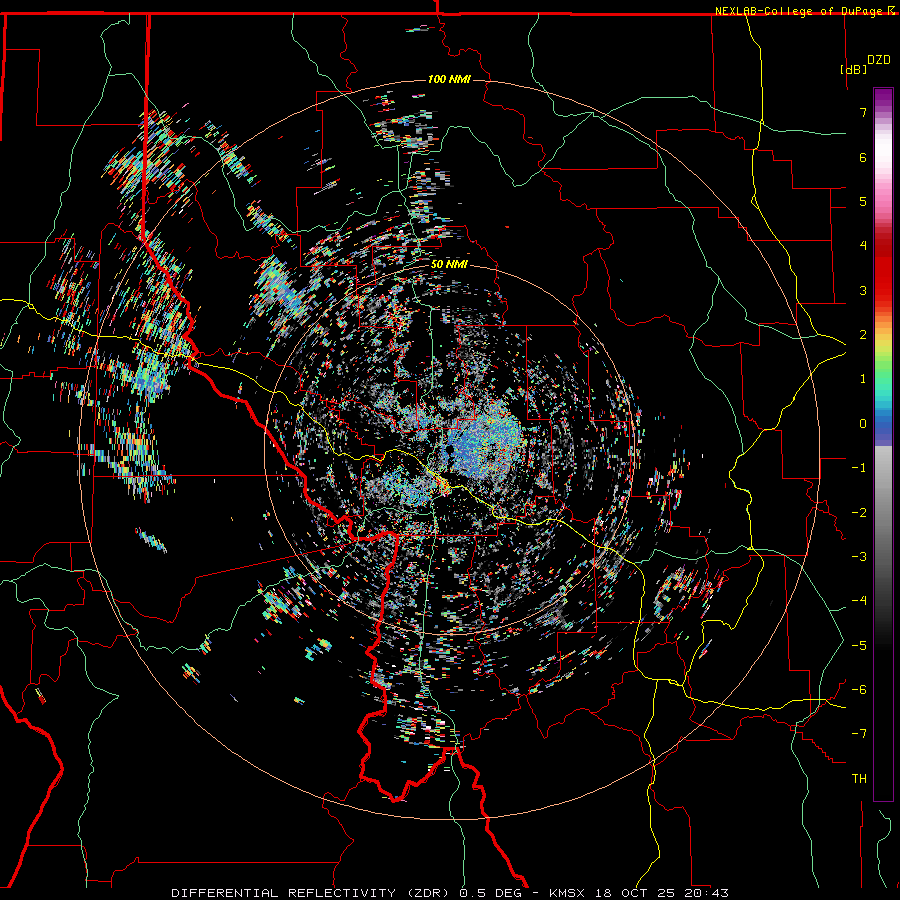
Task: Select the -1 value on the scale
Action: (x=859, y=468)
